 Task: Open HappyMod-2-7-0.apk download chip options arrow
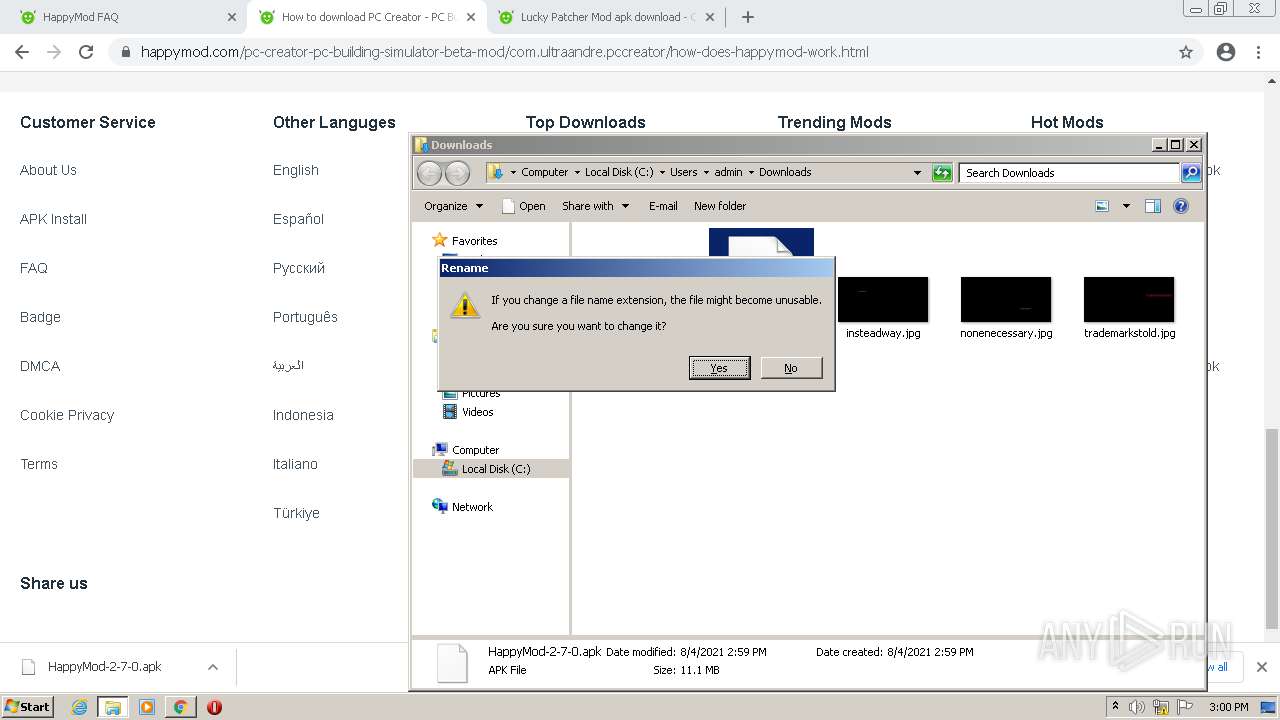pyautogui.click(x=213, y=667)
